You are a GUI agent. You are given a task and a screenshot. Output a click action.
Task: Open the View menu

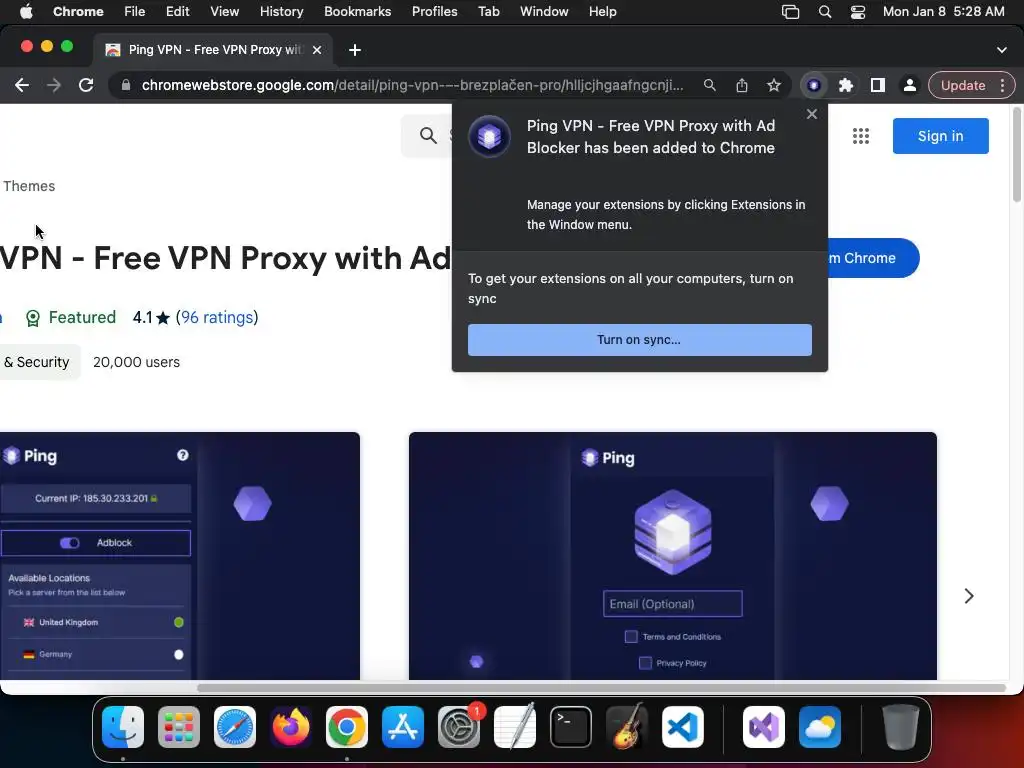224,12
